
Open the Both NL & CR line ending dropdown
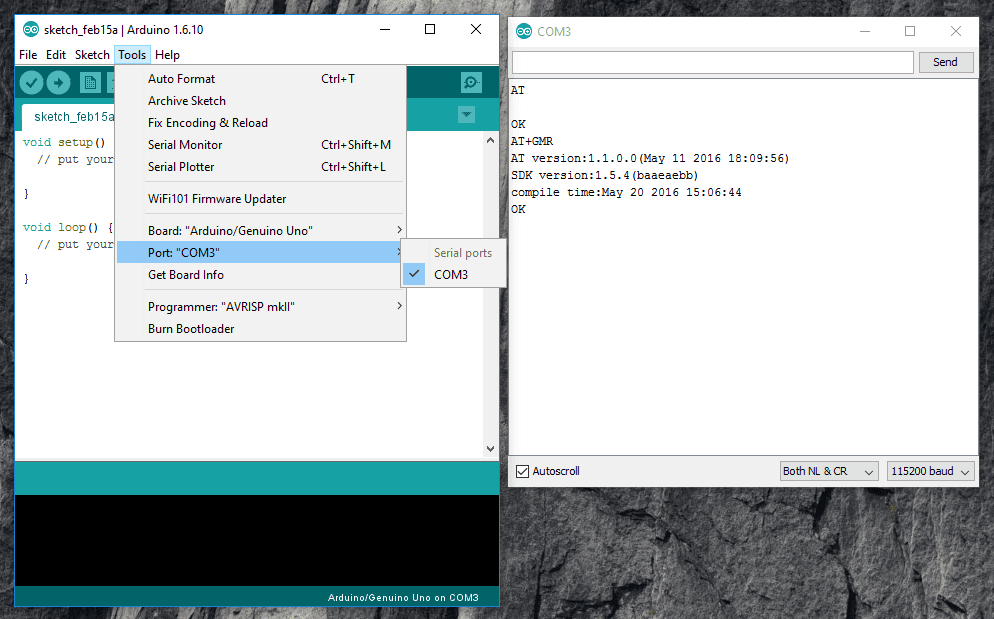tap(829, 471)
